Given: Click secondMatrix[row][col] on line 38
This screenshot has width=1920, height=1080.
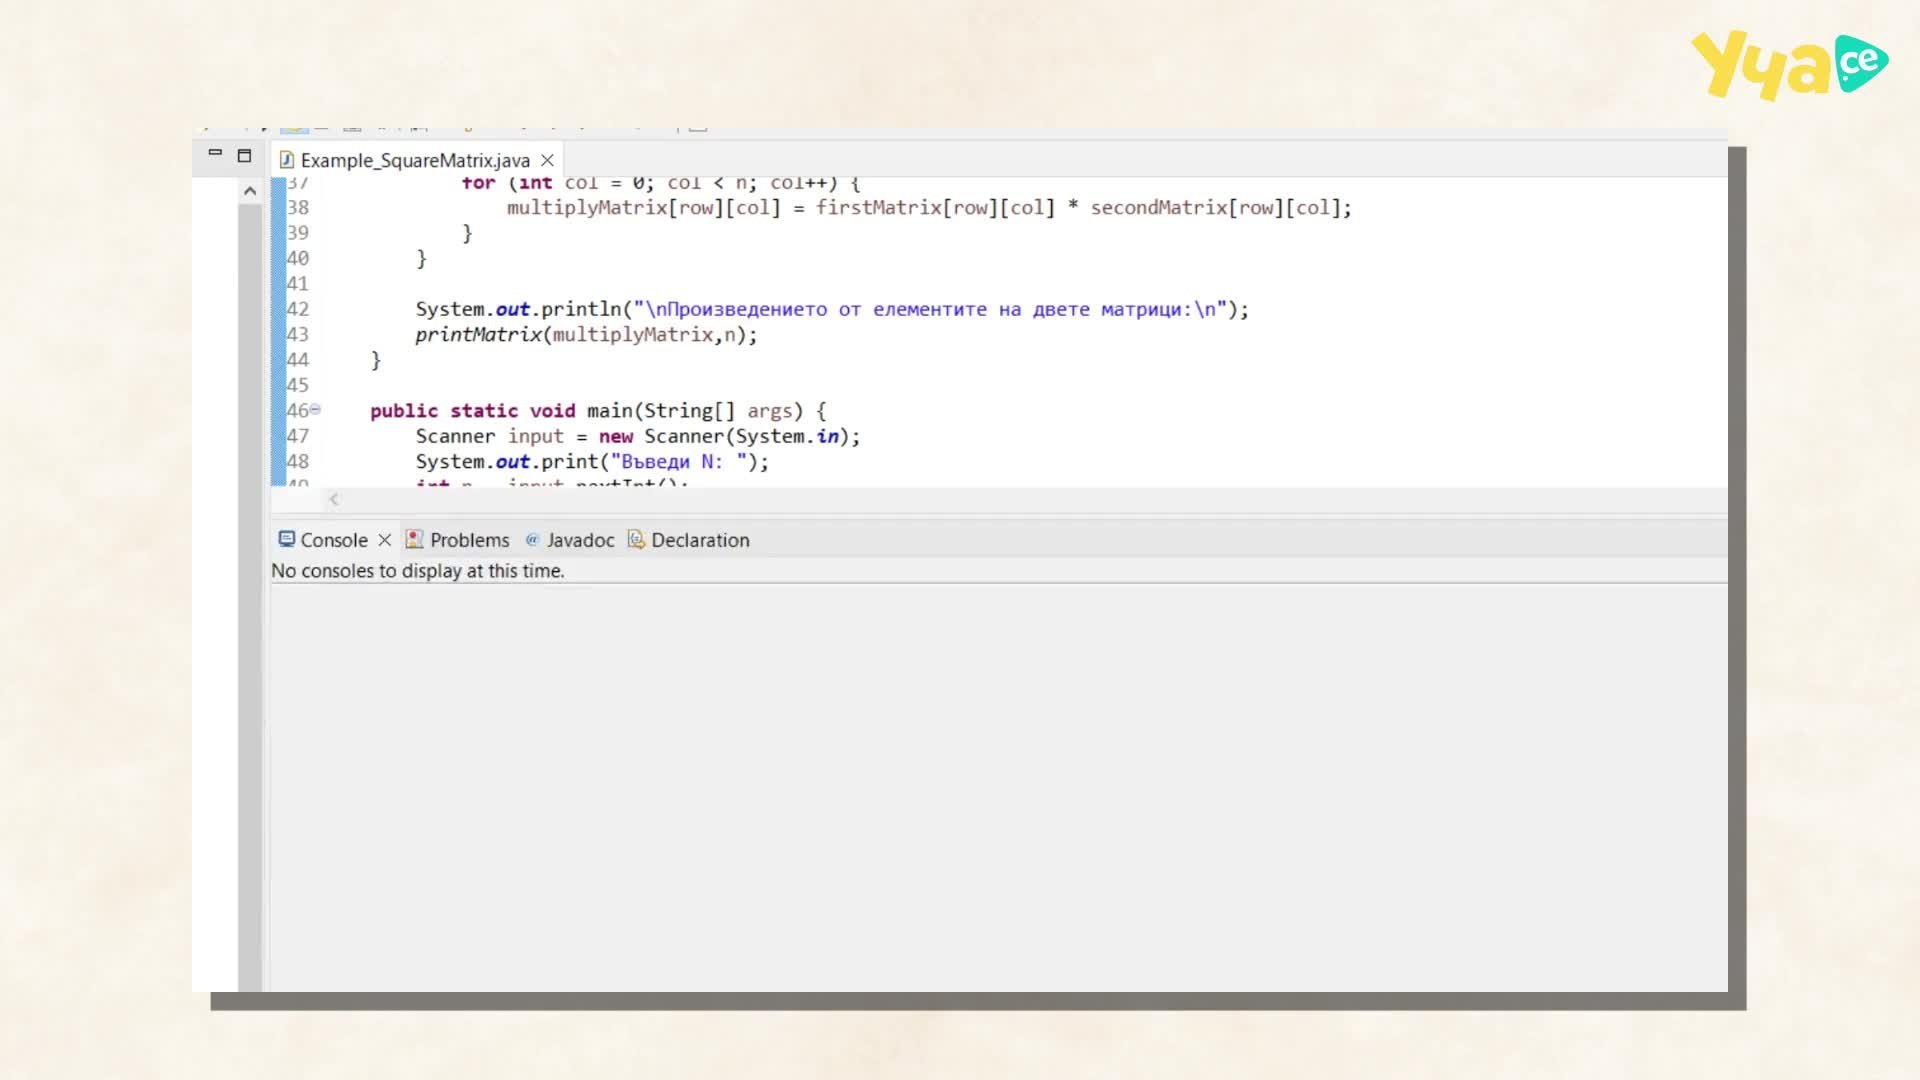Looking at the screenshot, I should [1215, 208].
